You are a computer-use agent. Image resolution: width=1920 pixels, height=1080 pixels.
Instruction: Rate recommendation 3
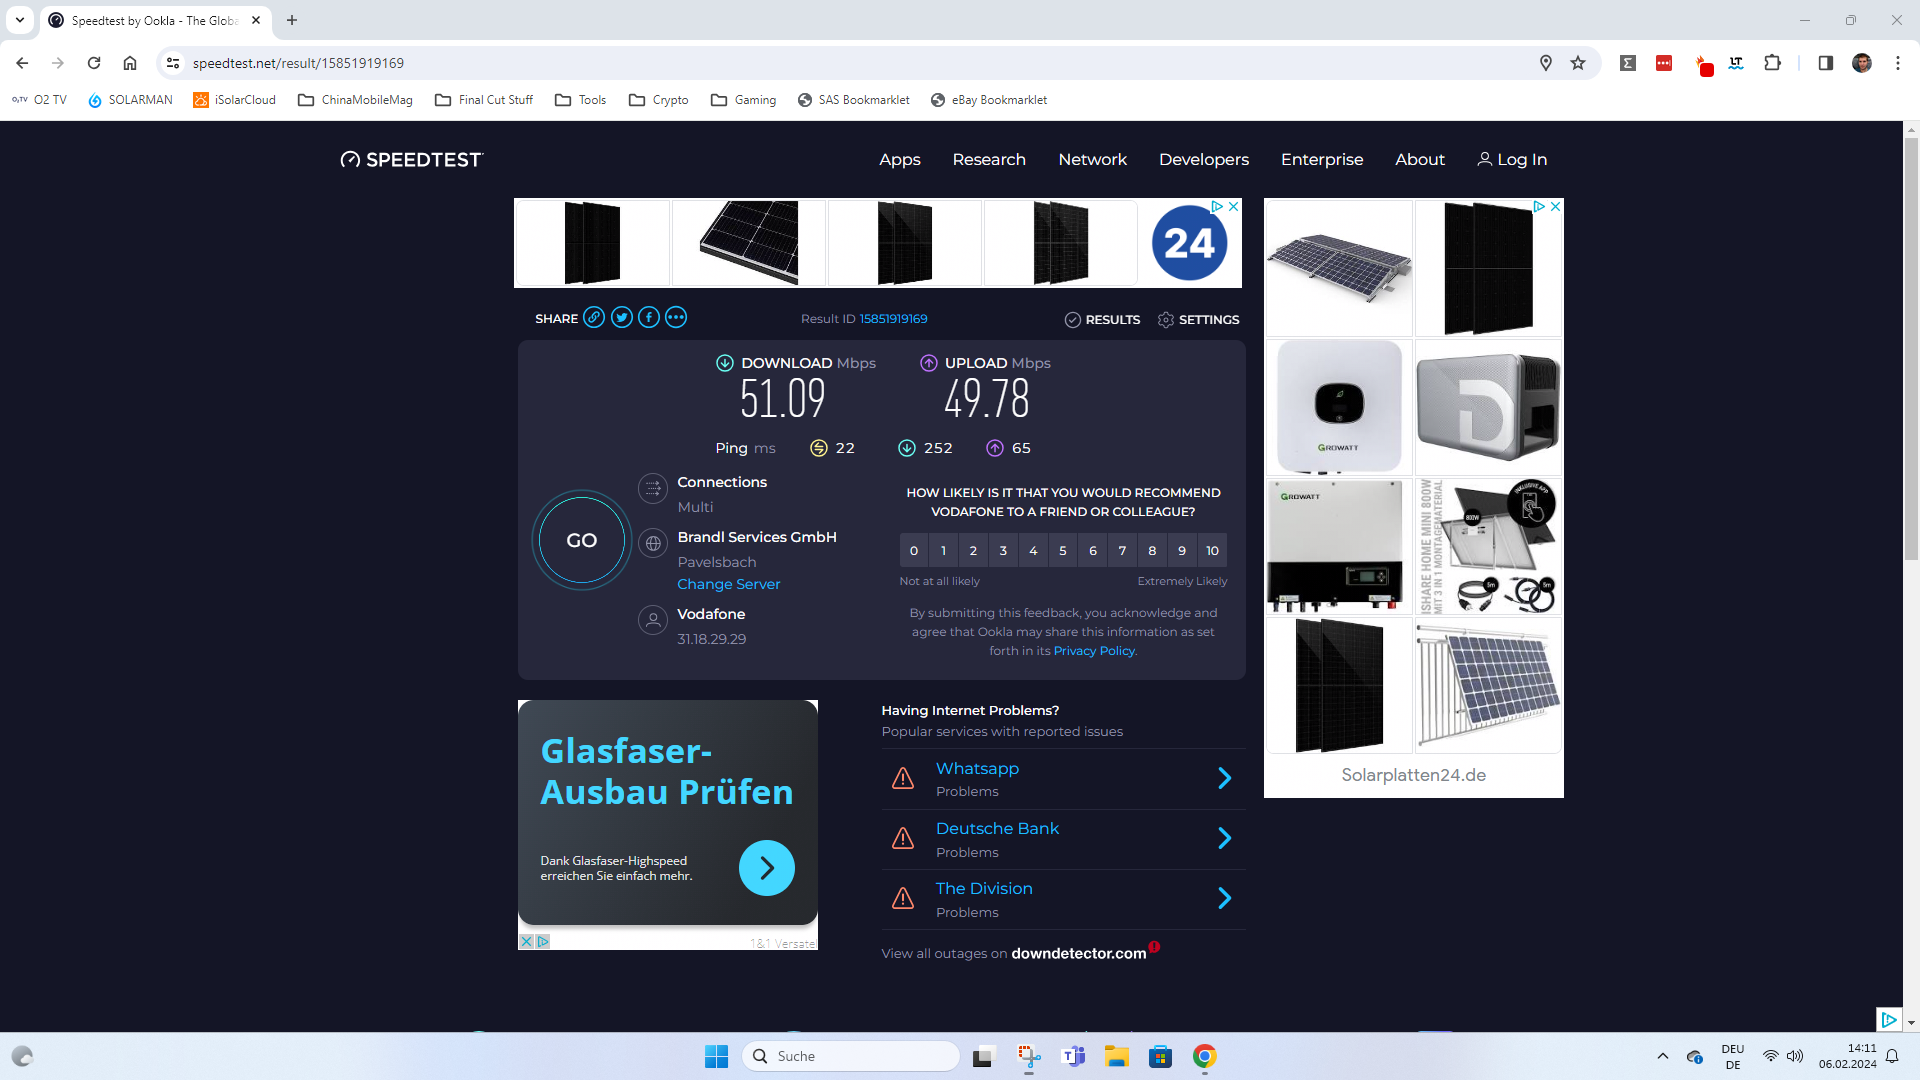pos(1003,551)
